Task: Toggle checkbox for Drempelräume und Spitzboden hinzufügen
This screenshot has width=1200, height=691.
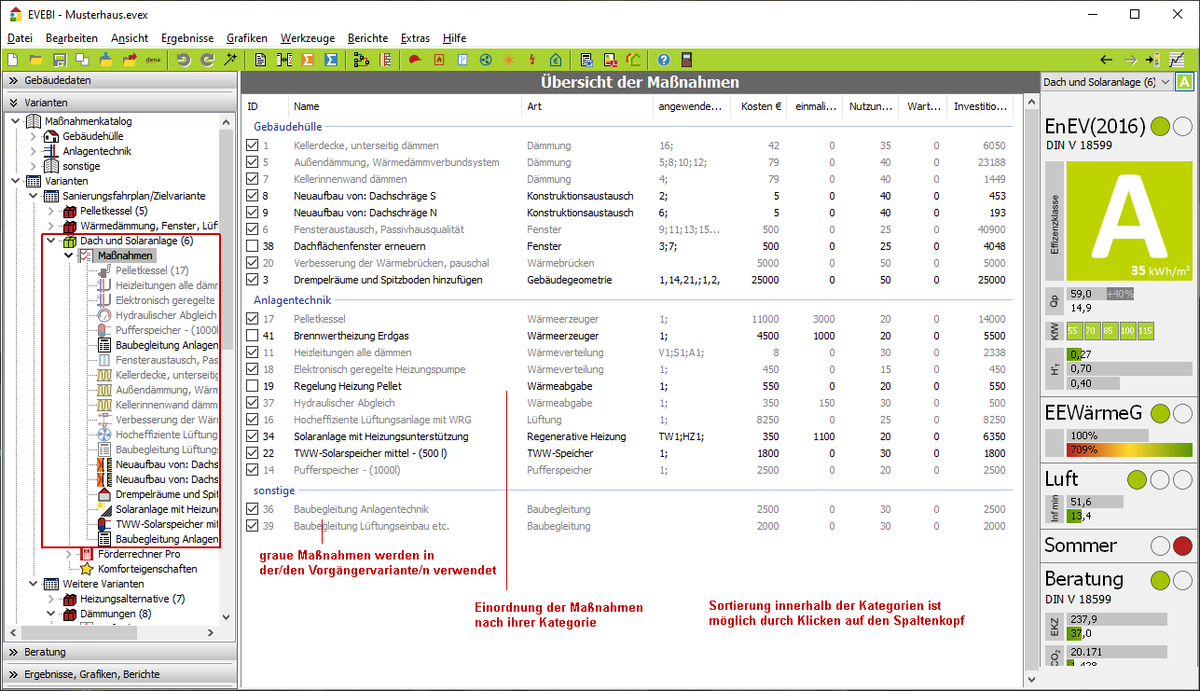Action: [252, 280]
